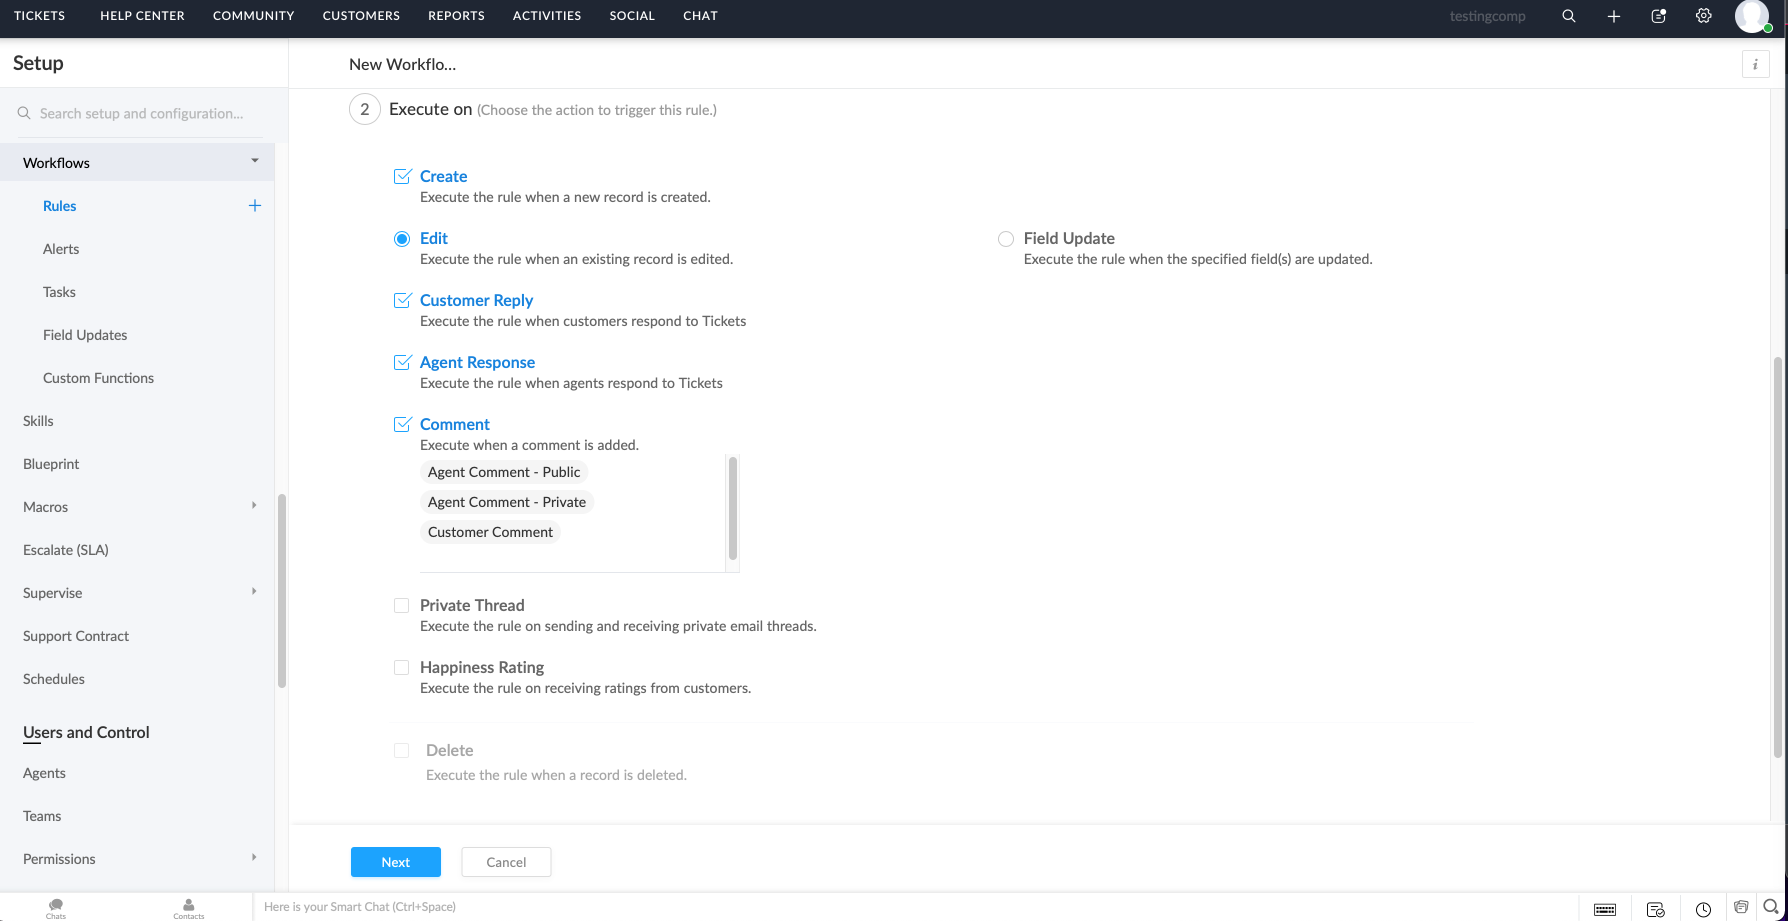This screenshot has height=921, width=1788.
Task: Open the COMMUNITY tab
Action: tap(254, 16)
